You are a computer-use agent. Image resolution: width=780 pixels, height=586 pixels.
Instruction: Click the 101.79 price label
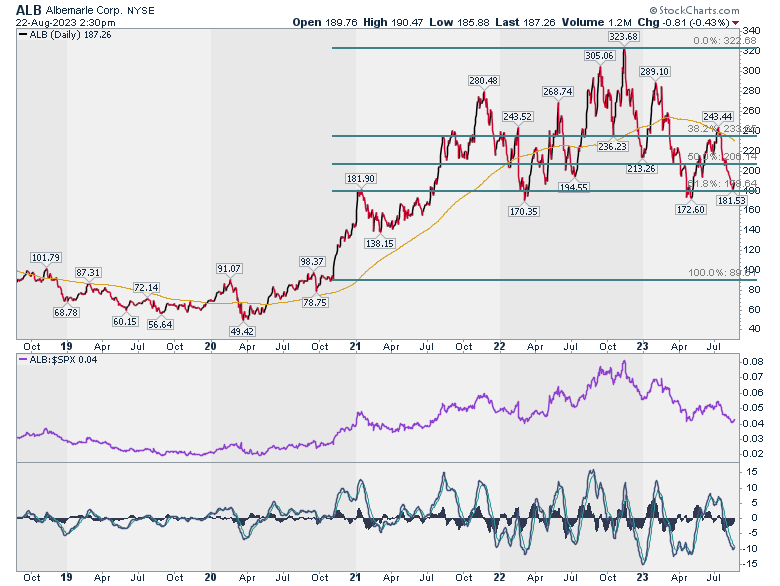[46, 258]
